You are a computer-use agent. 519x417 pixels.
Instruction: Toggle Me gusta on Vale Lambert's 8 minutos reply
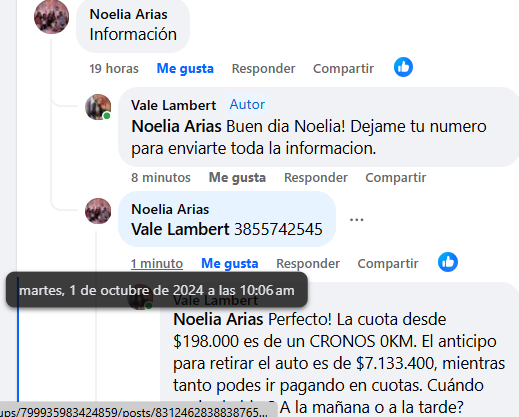237,177
